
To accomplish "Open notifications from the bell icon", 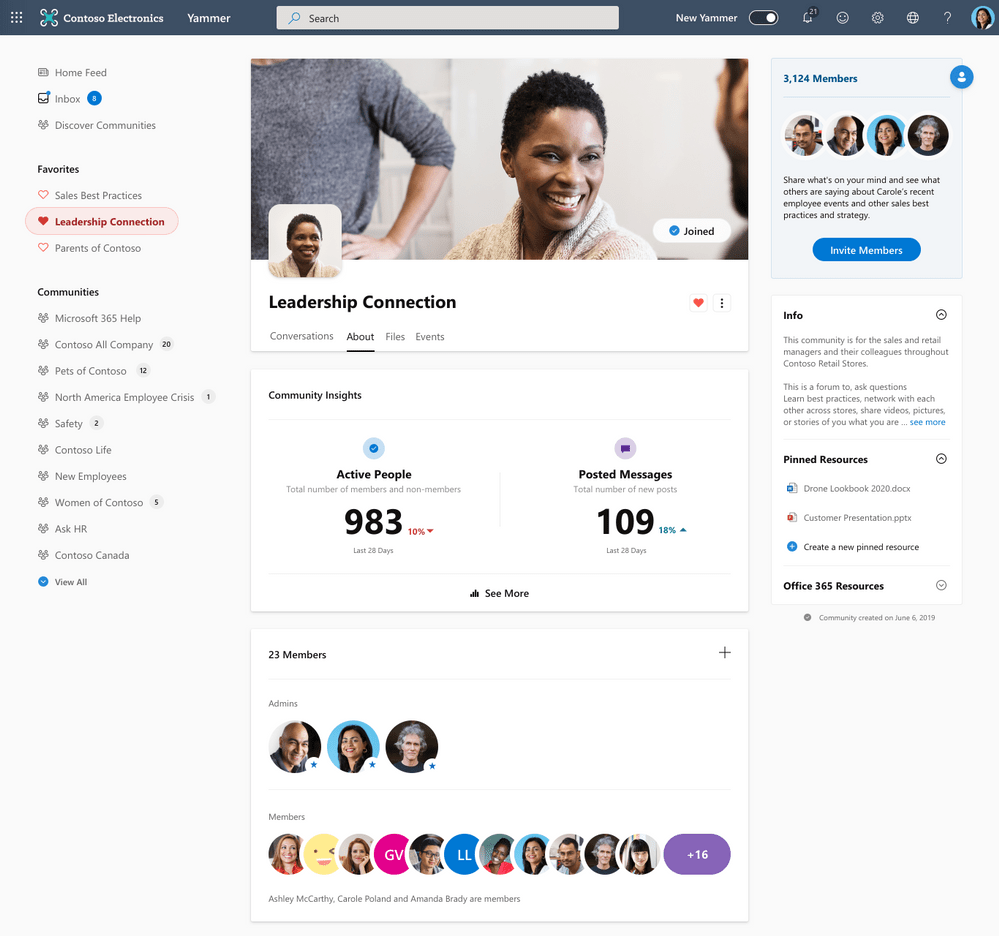I will pos(807,17).
